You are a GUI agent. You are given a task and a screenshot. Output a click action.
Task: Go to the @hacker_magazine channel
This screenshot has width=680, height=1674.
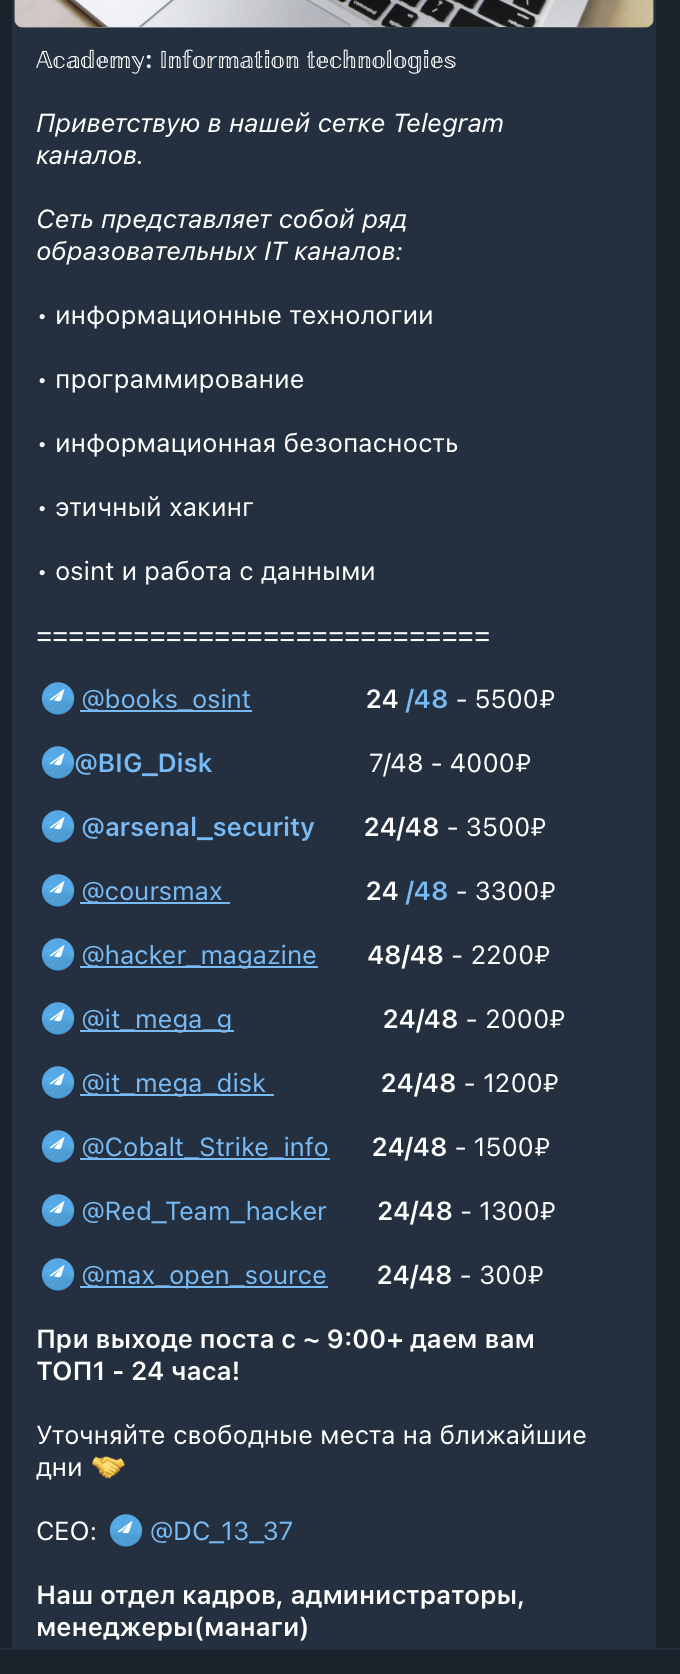click(x=199, y=956)
